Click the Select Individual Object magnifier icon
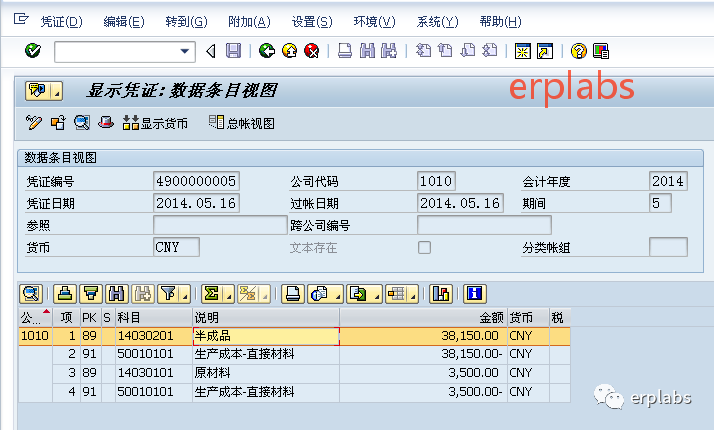Image resolution: width=714 pixels, height=430 pixels. (x=82, y=123)
